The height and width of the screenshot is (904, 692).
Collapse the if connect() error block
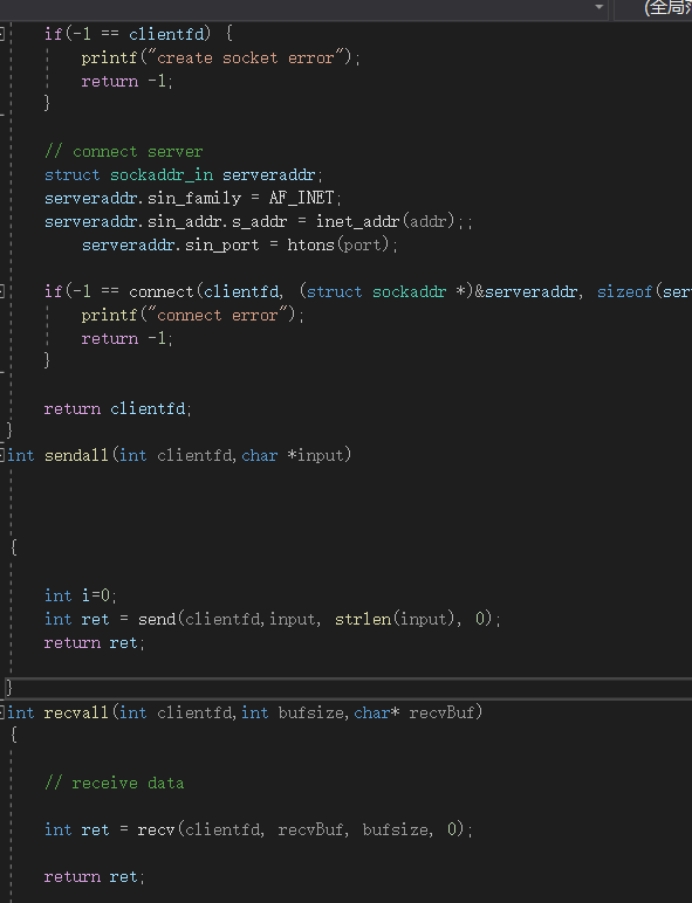tap(3, 291)
